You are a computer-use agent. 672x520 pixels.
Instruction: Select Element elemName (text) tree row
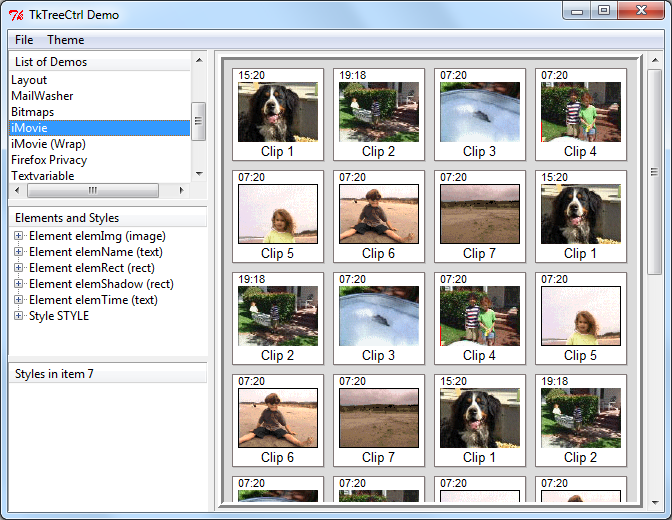click(x=96, y=252)
